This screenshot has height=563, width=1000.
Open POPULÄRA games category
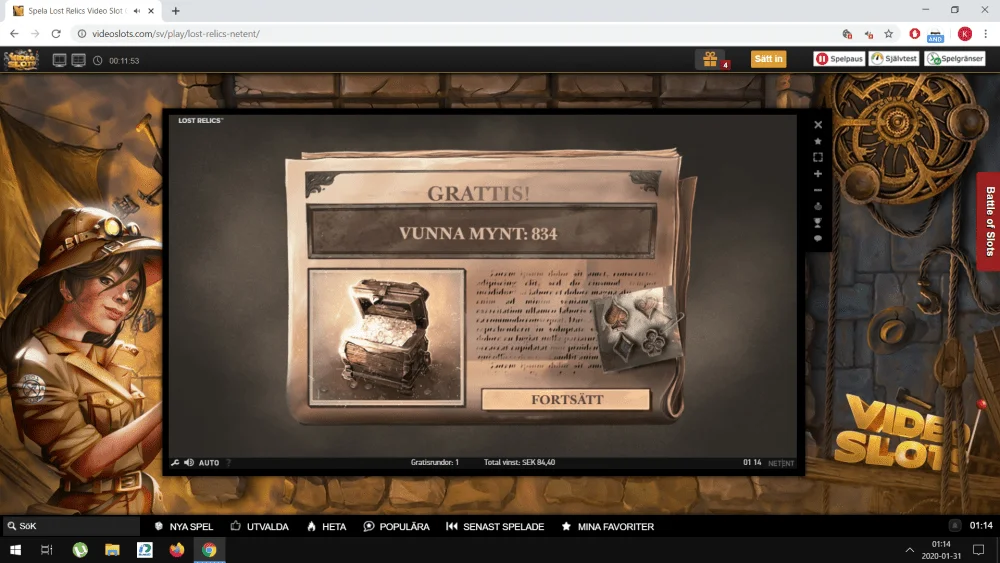[397, 527]
